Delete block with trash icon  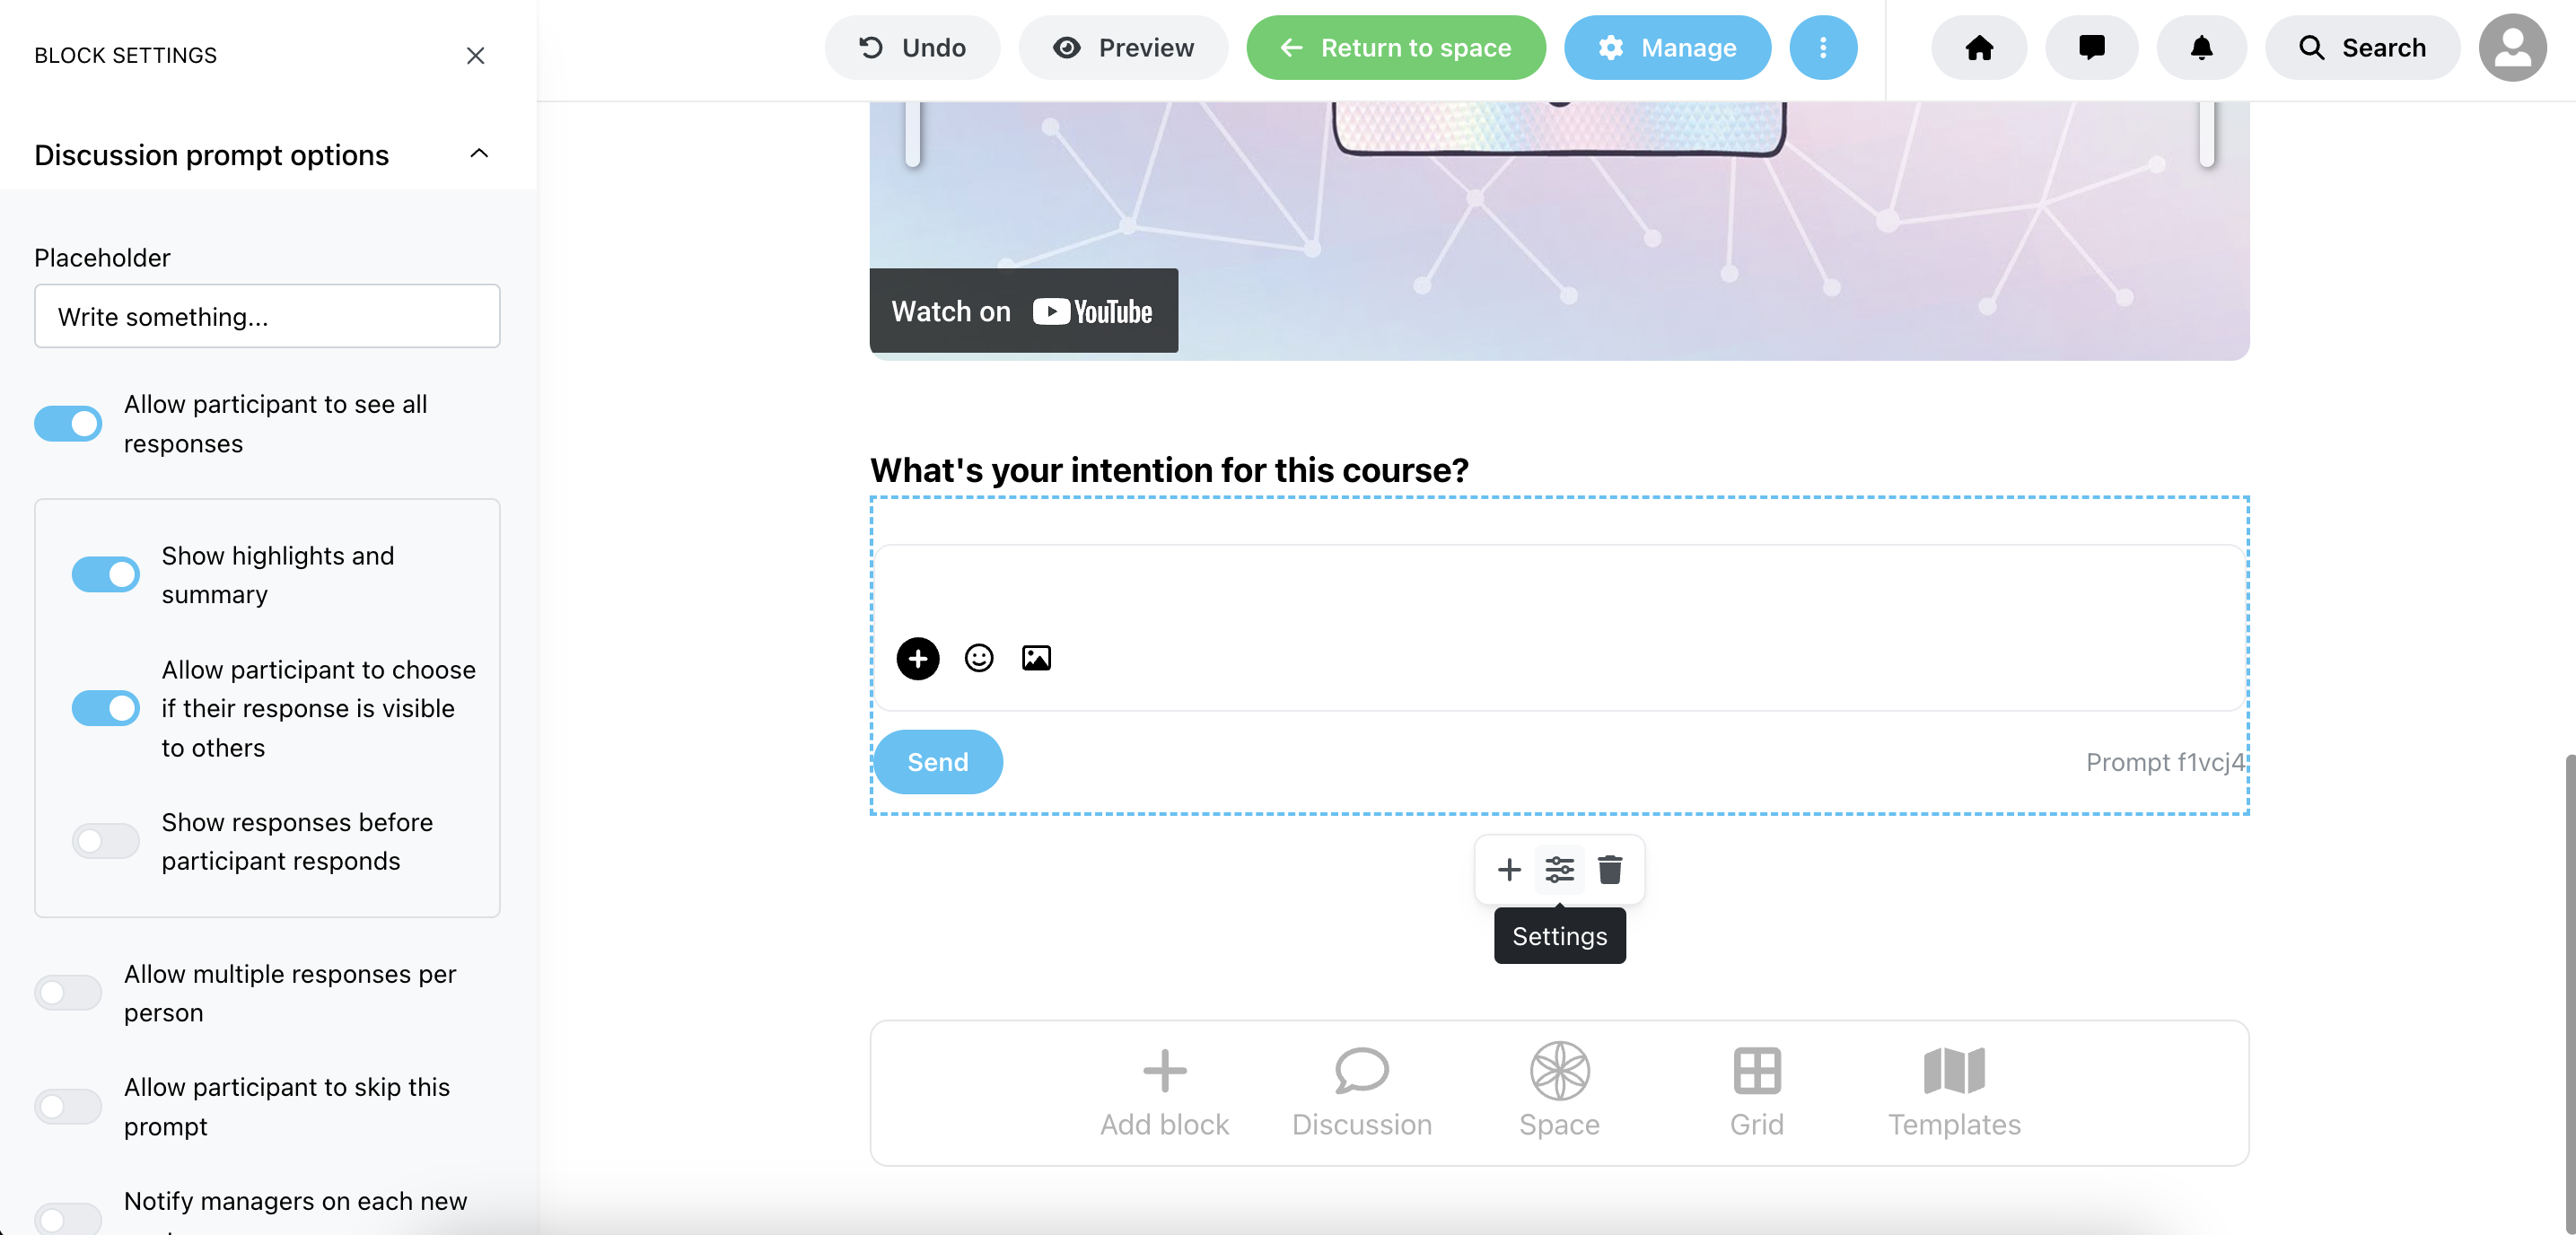1609,869
